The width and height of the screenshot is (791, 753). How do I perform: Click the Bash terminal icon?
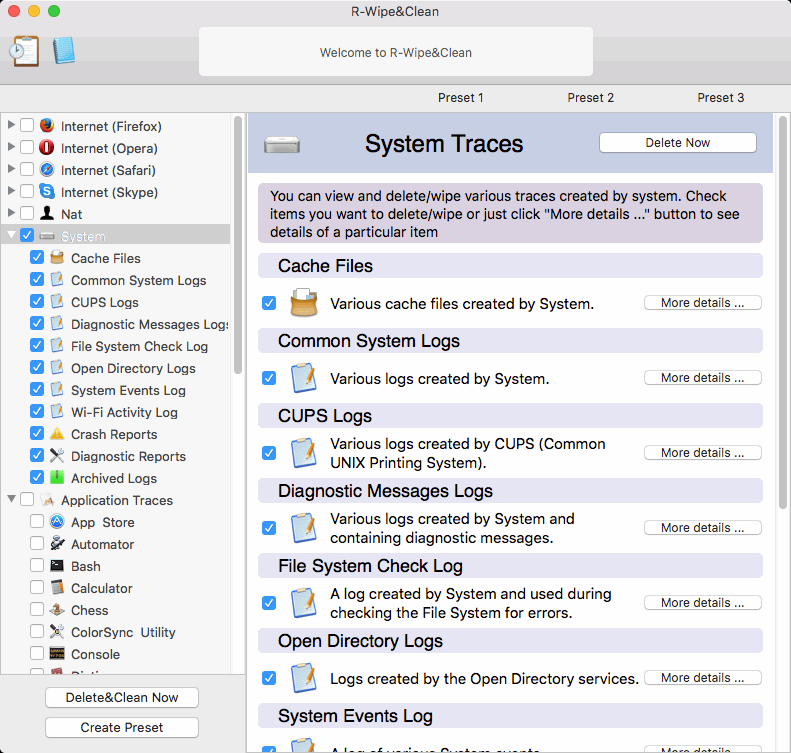point(57,565)
